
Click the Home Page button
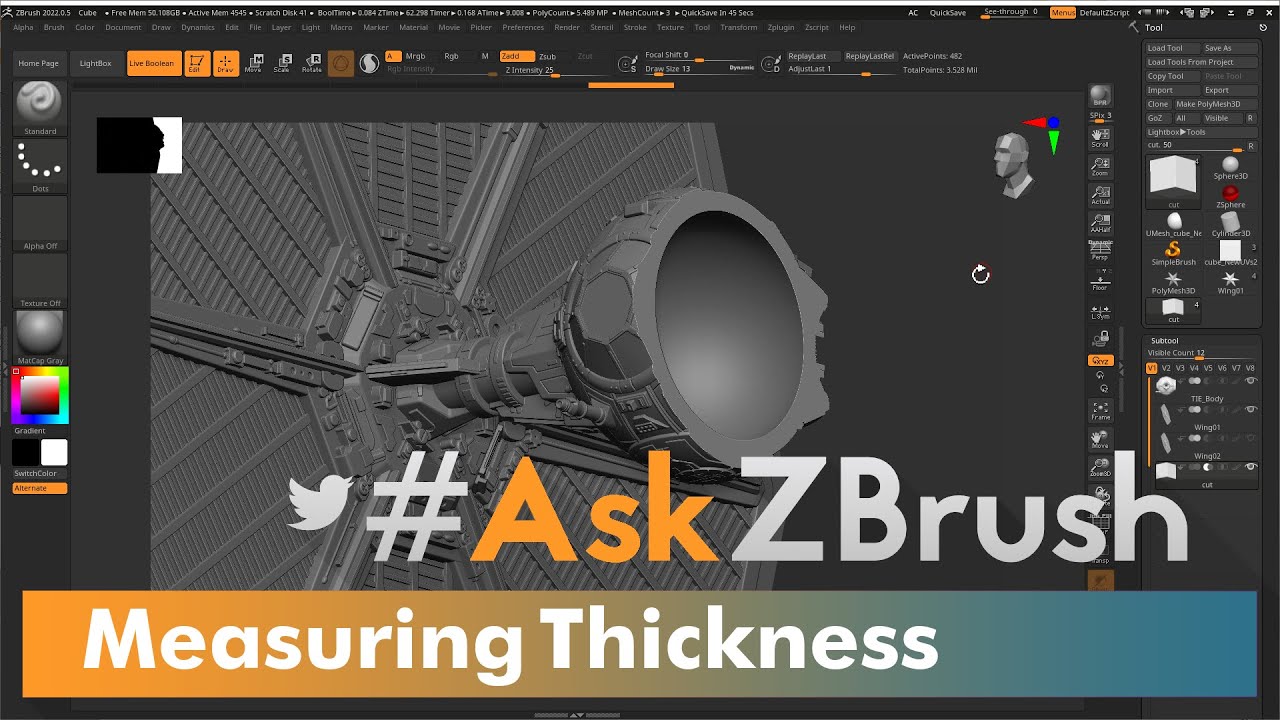point(39,63)
